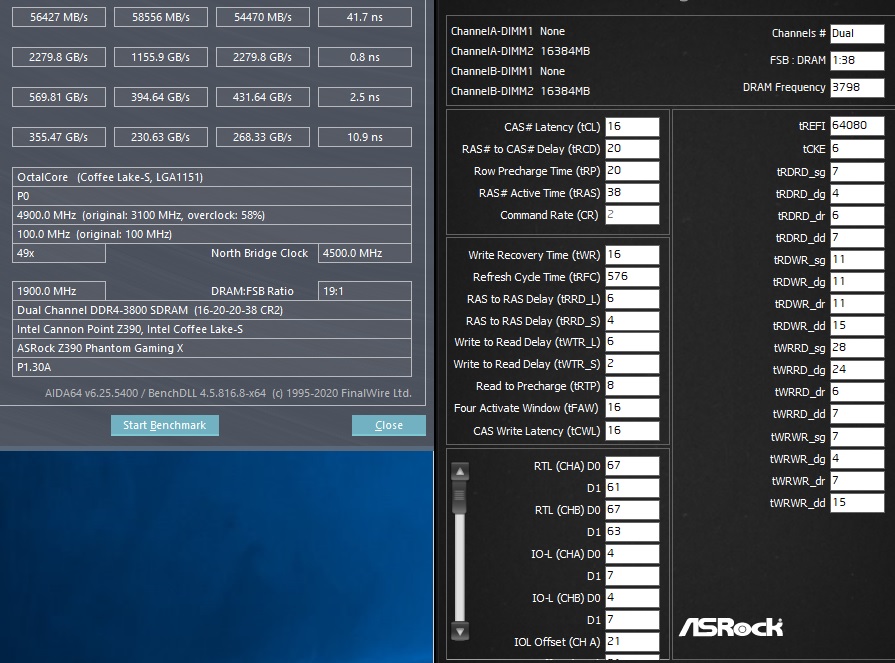Click scroll up arrow in the ASRock timing panel
The height and width of the screenshot is (663, 895).
459,471
